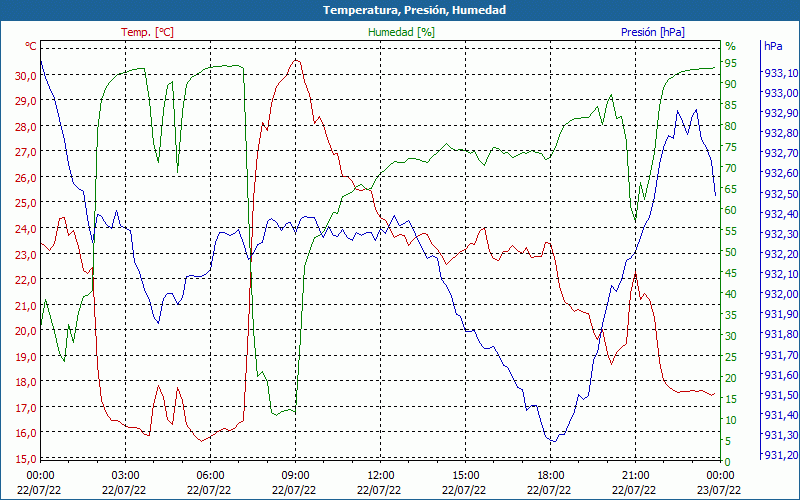
Task: Click the 932,30 pressure axis value
Action: pyautogui.click(x=781, y=234)
